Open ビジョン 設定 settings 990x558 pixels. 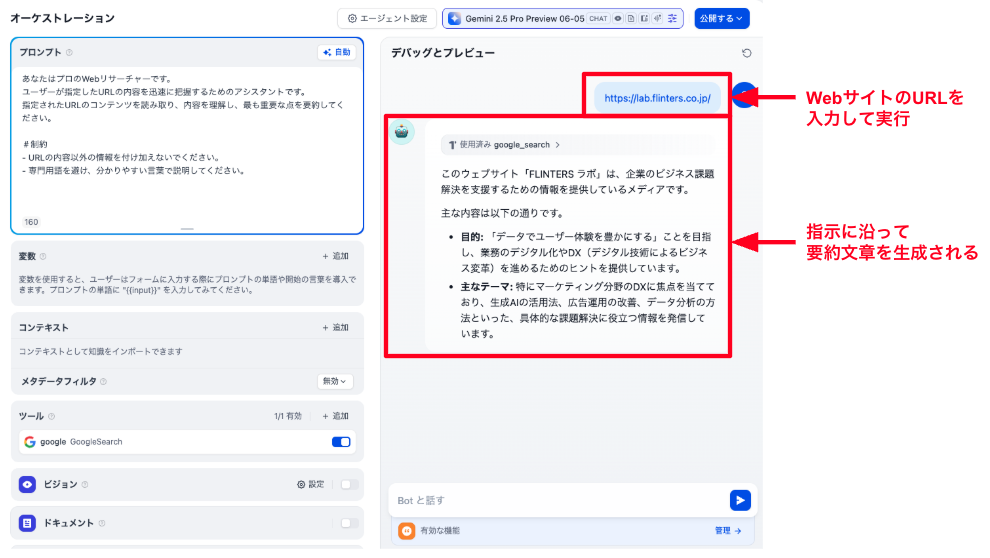310,484
